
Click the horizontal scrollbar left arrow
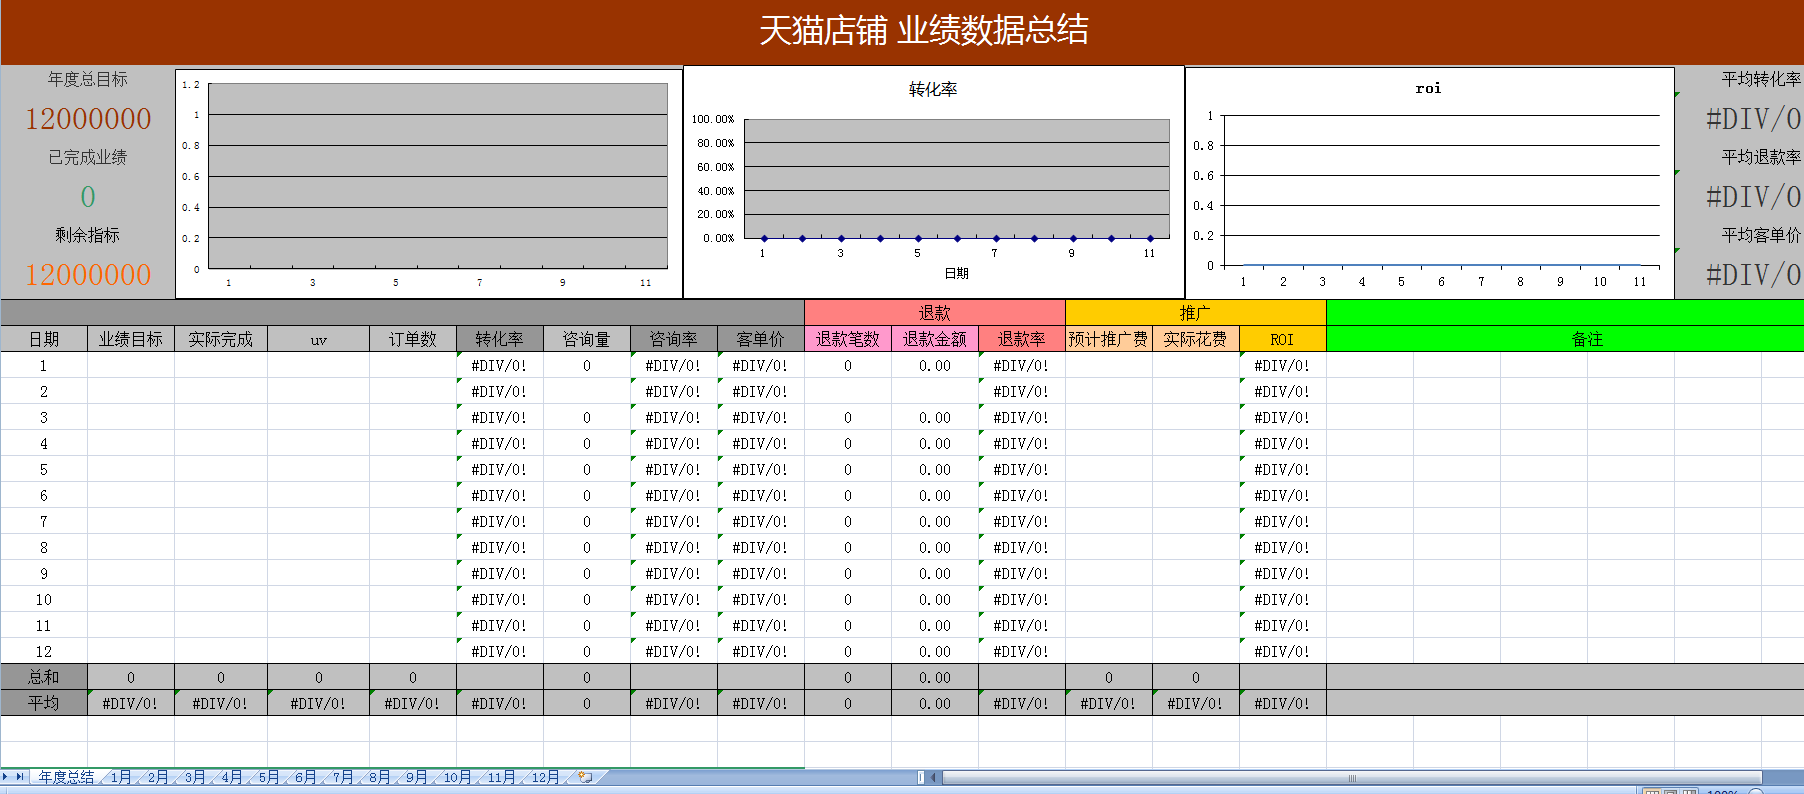pos(934,777)
